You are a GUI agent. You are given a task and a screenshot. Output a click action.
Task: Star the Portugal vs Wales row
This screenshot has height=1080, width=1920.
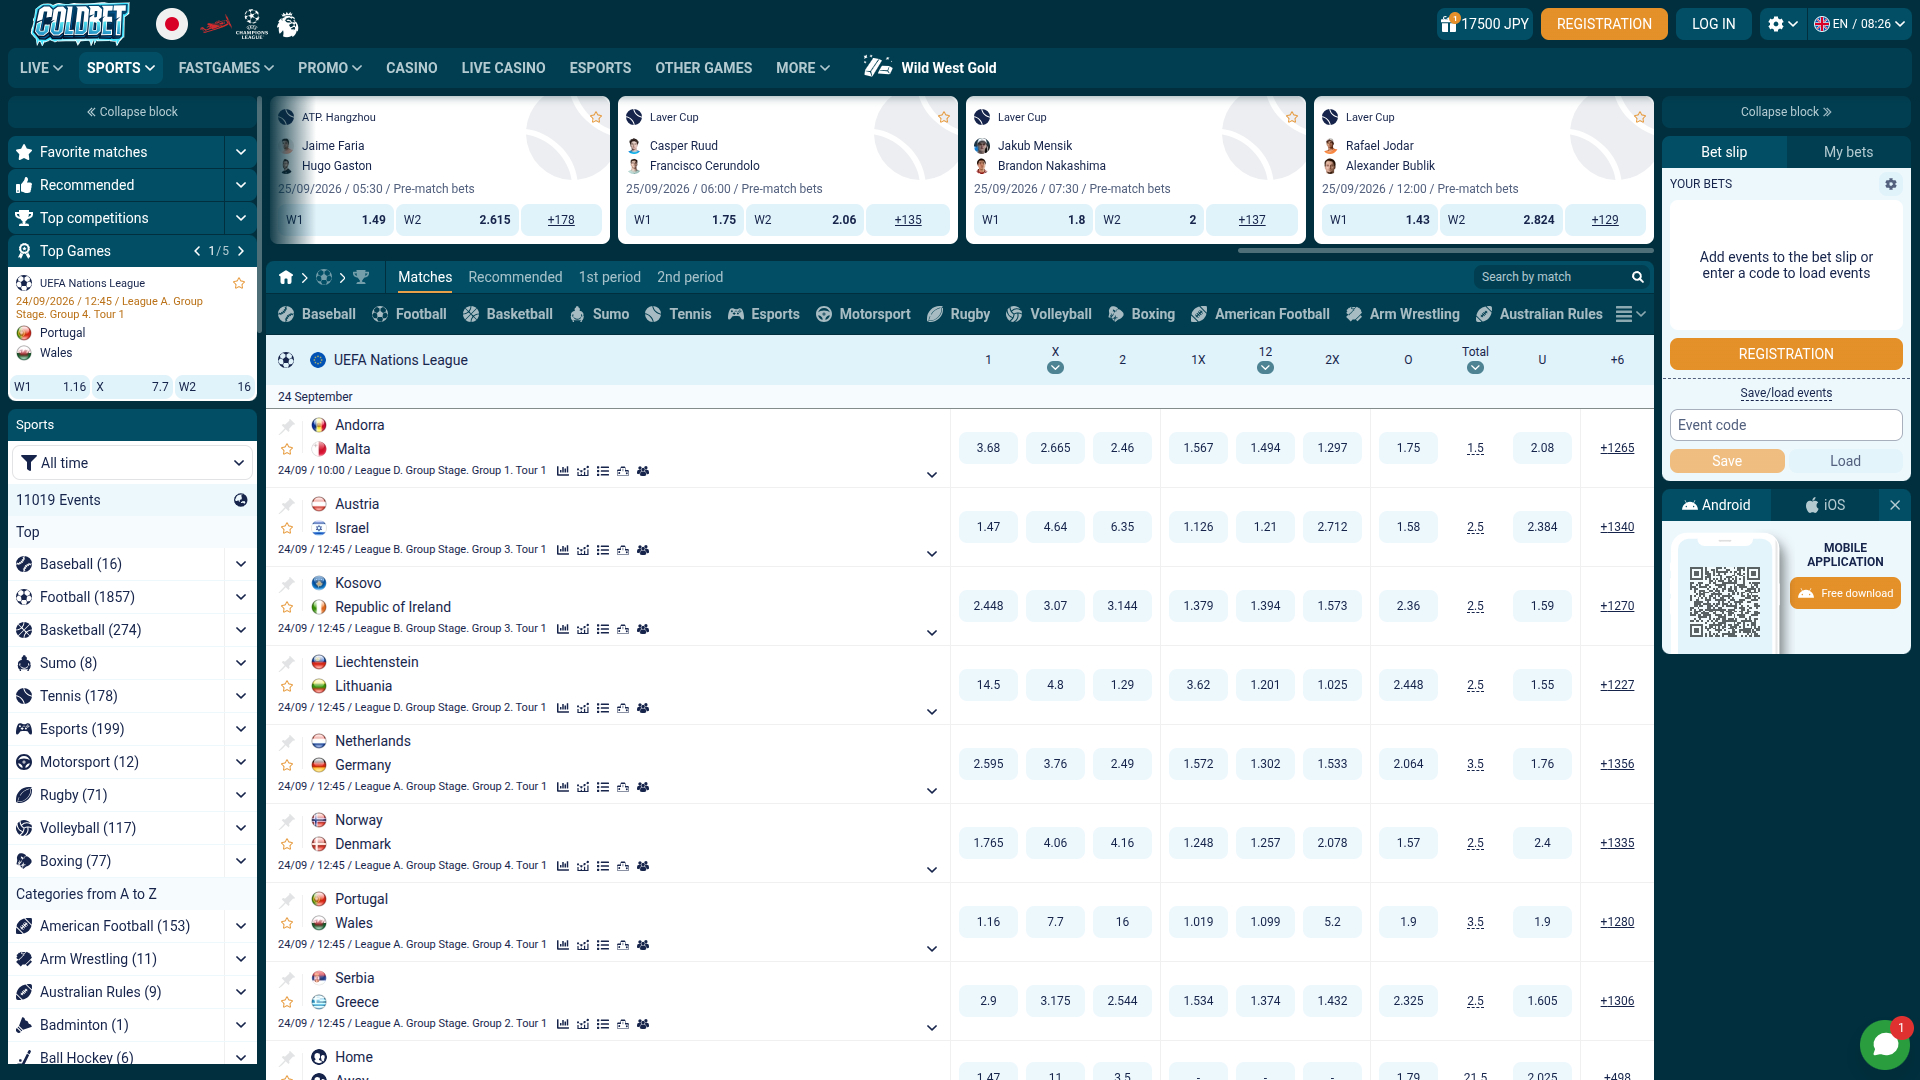coord(287,923)
